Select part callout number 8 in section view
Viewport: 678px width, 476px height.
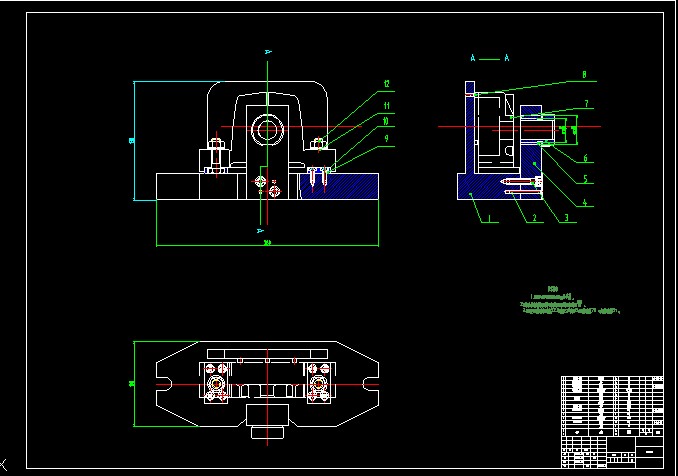pyautogui.click(x=584, y=75)
